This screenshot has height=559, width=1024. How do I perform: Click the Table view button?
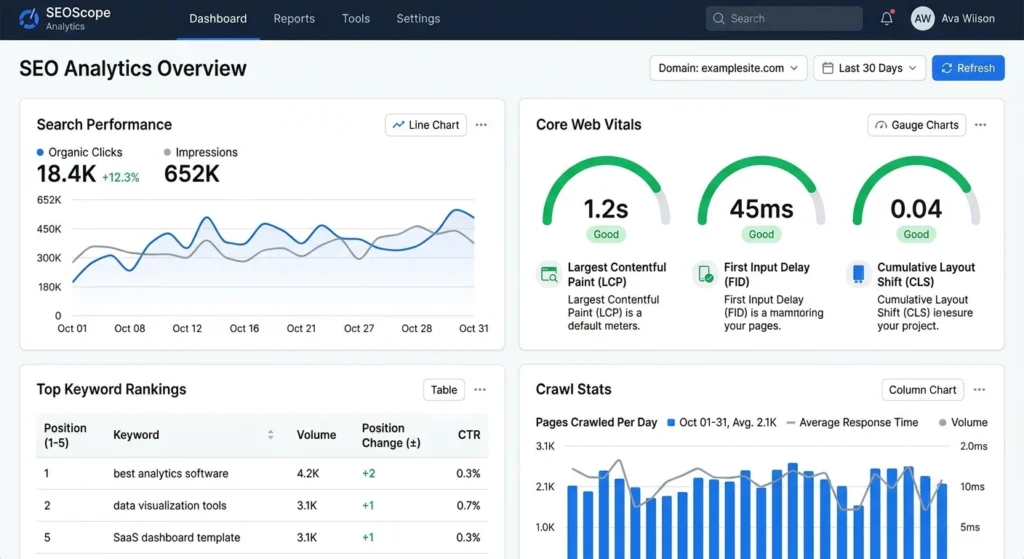pyautogui.click(x=444, y=390)
